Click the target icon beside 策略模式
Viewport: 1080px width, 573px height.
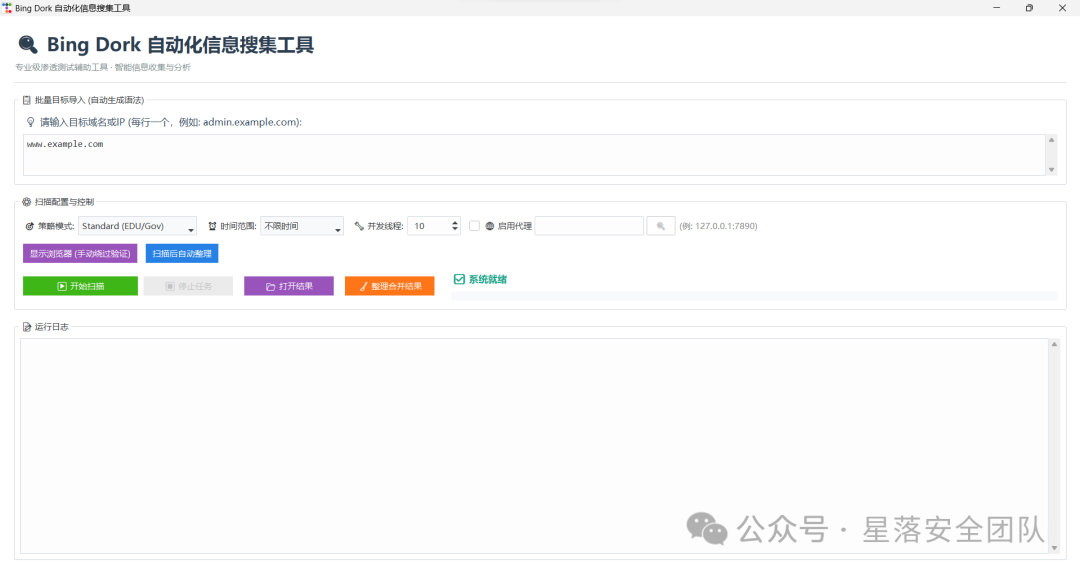[x=30, y=226]
